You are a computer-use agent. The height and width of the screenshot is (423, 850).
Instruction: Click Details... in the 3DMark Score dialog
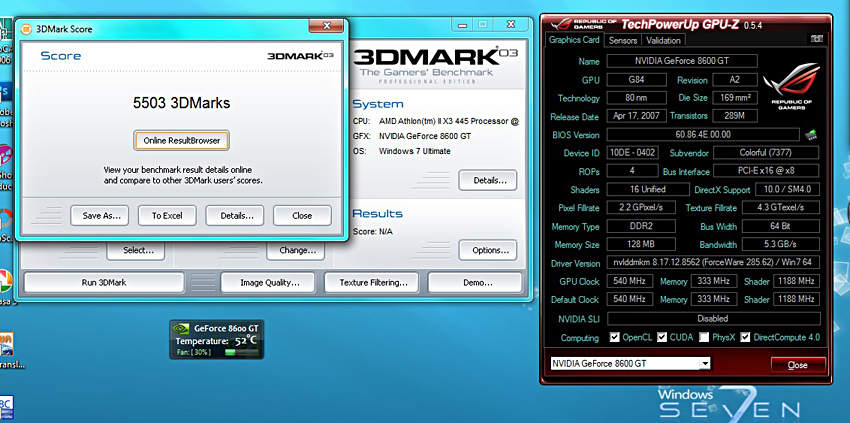235,215
